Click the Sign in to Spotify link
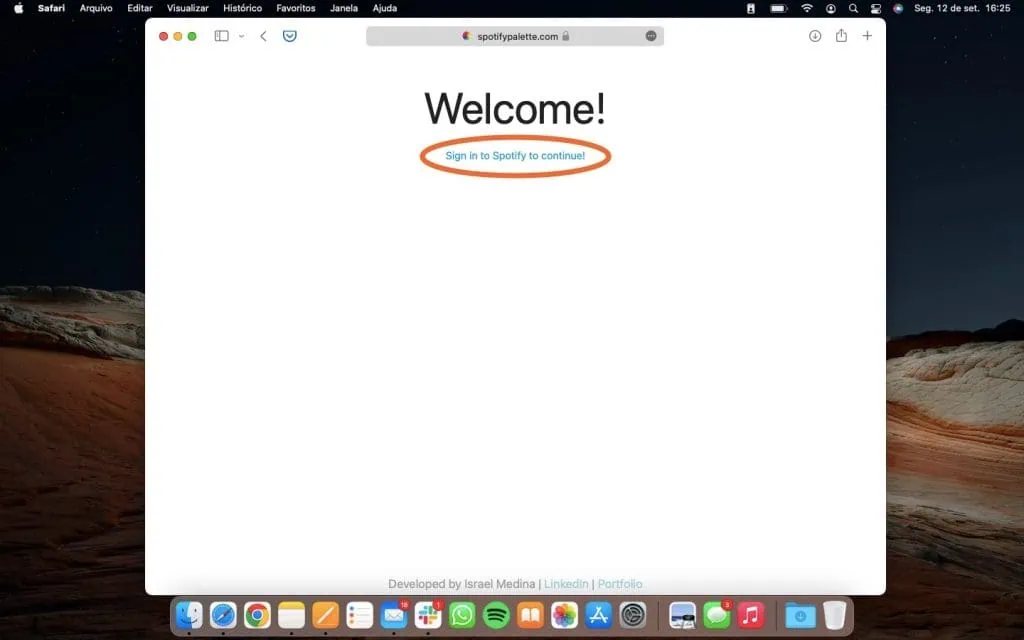Screen dimensions: 1024x640 click(515, 156)
